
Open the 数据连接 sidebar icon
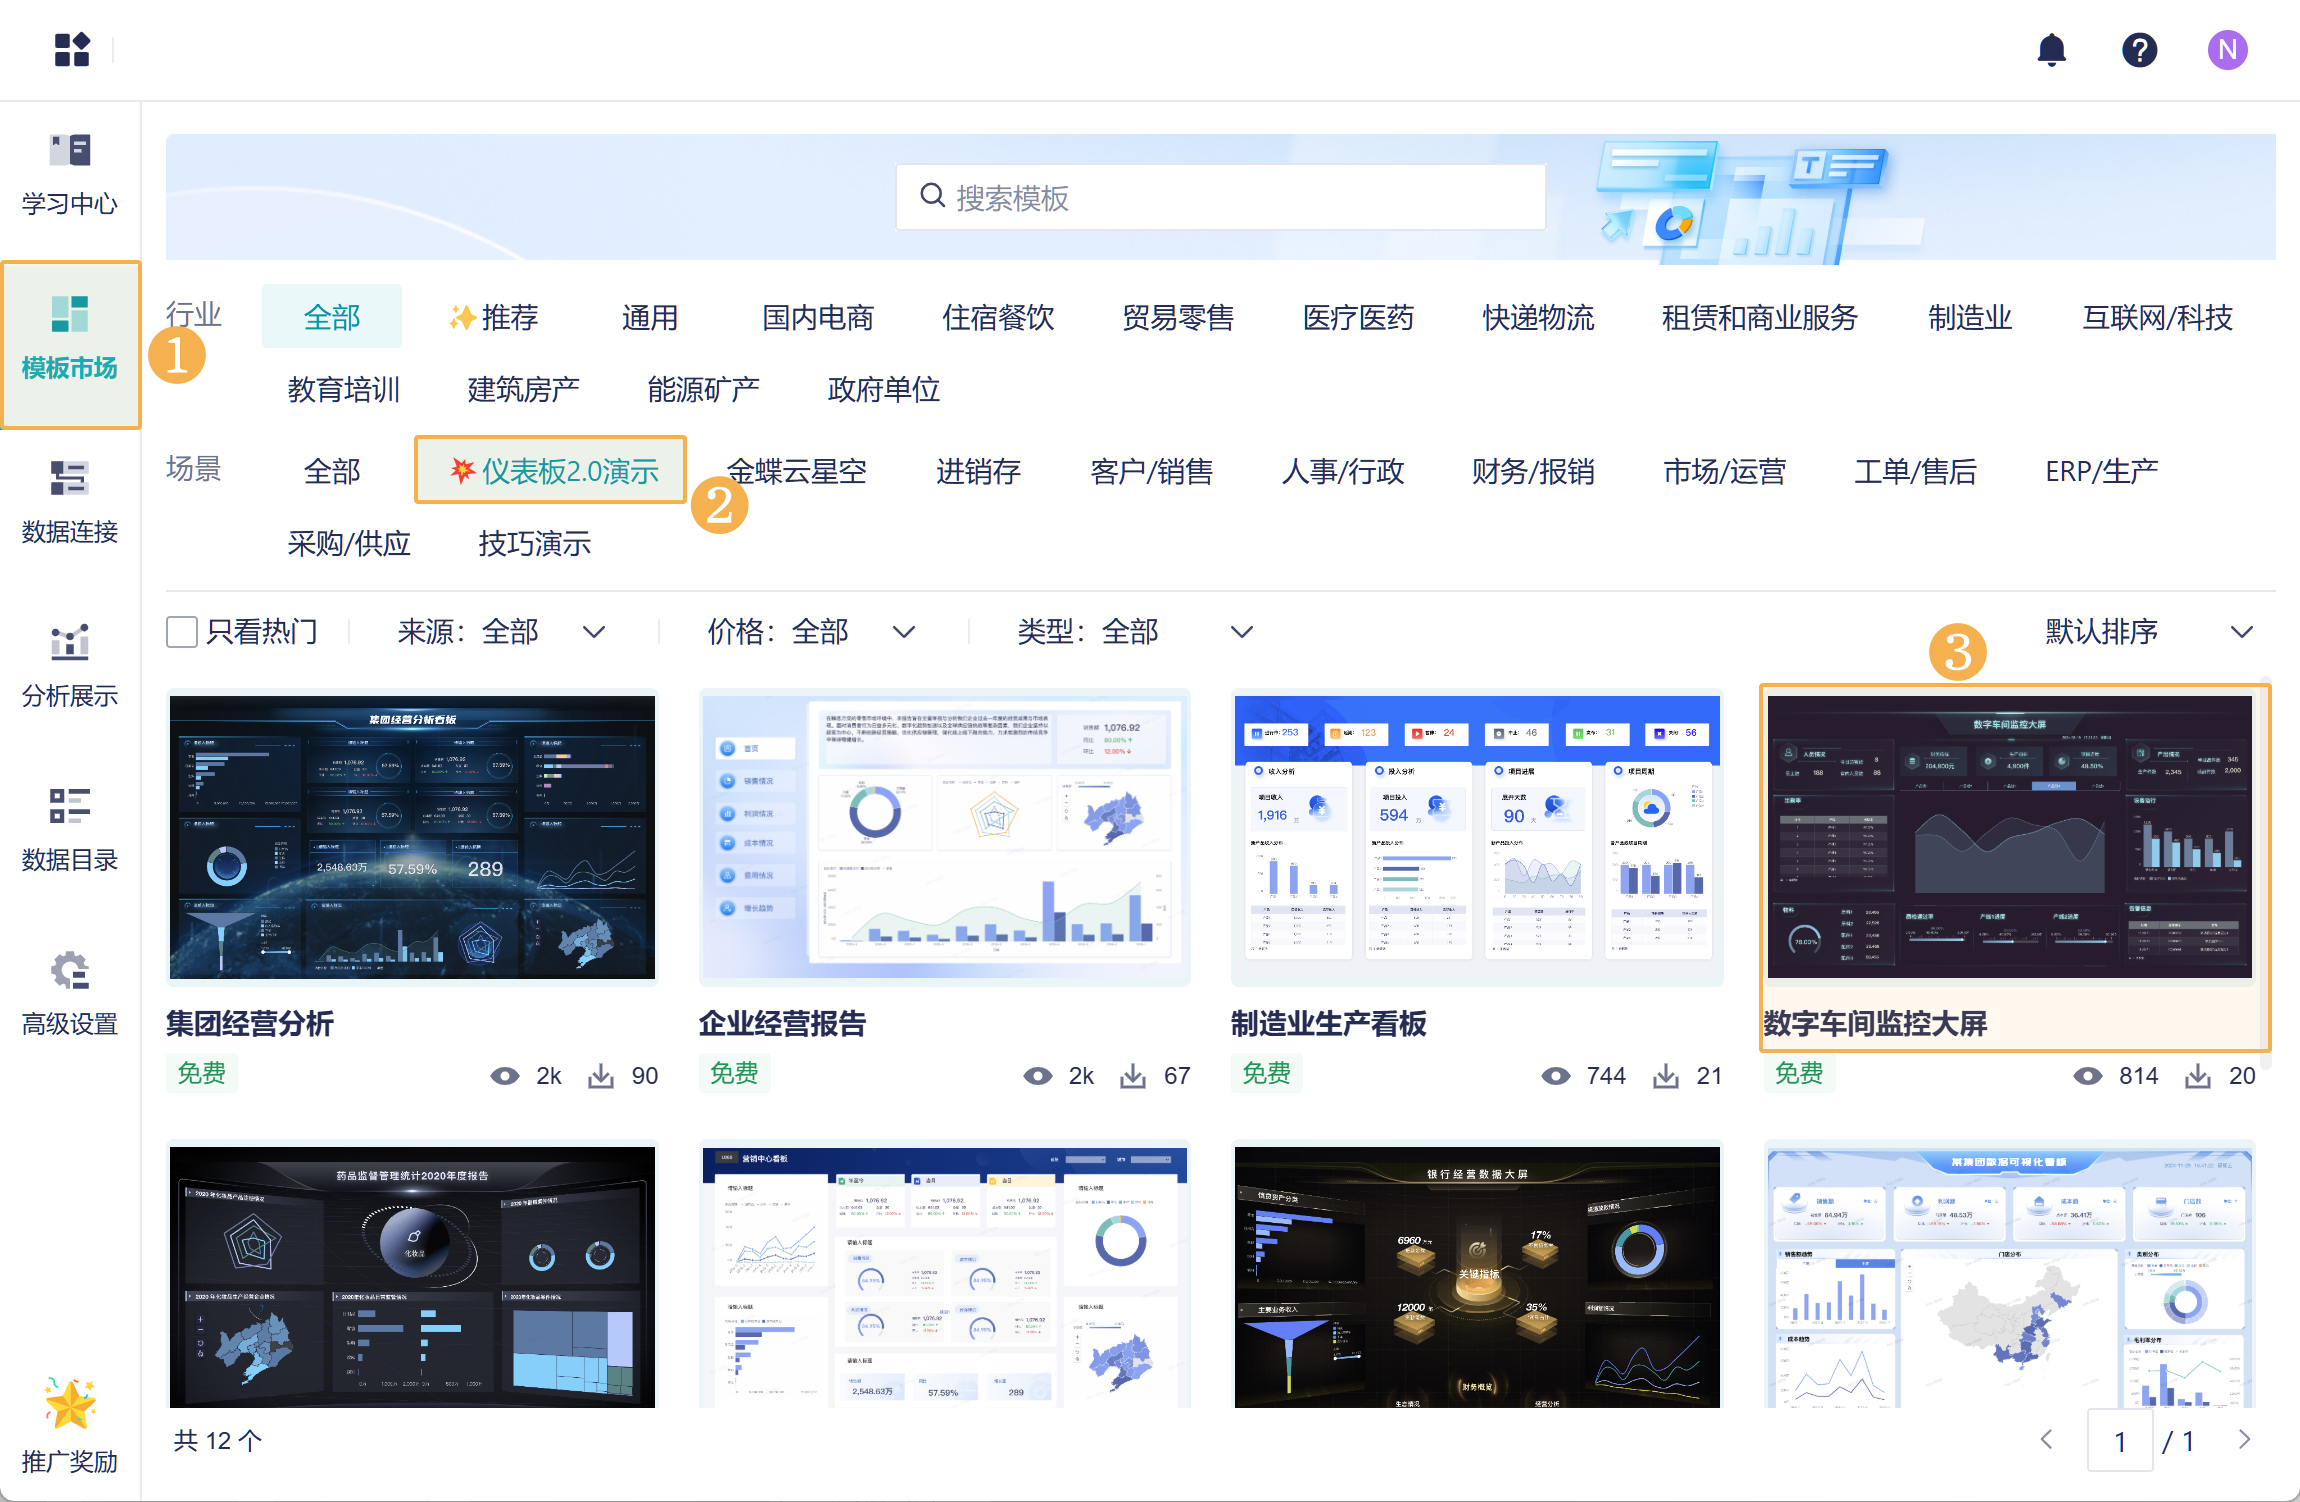(x=70, y=479)
